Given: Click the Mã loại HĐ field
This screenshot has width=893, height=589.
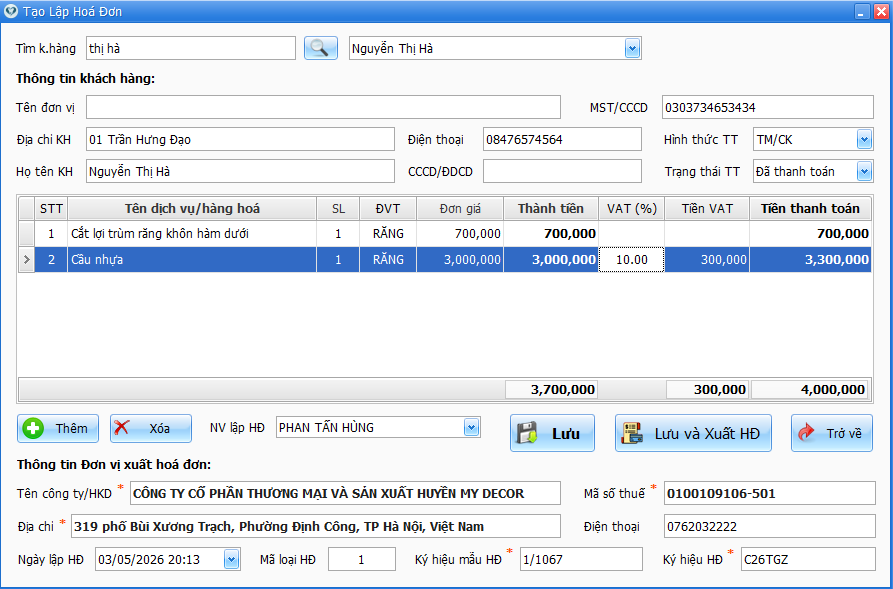Looking at the screenshot, I should (x=362, y=559).
